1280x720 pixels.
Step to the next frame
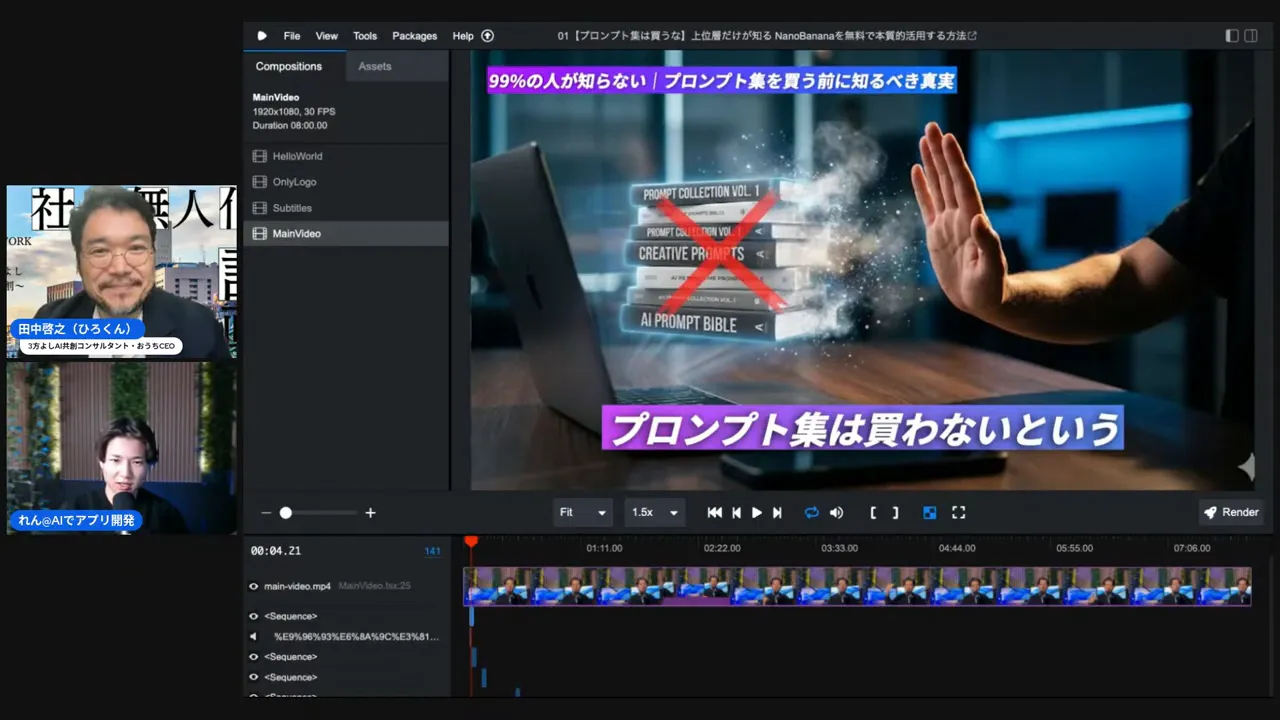778,512
